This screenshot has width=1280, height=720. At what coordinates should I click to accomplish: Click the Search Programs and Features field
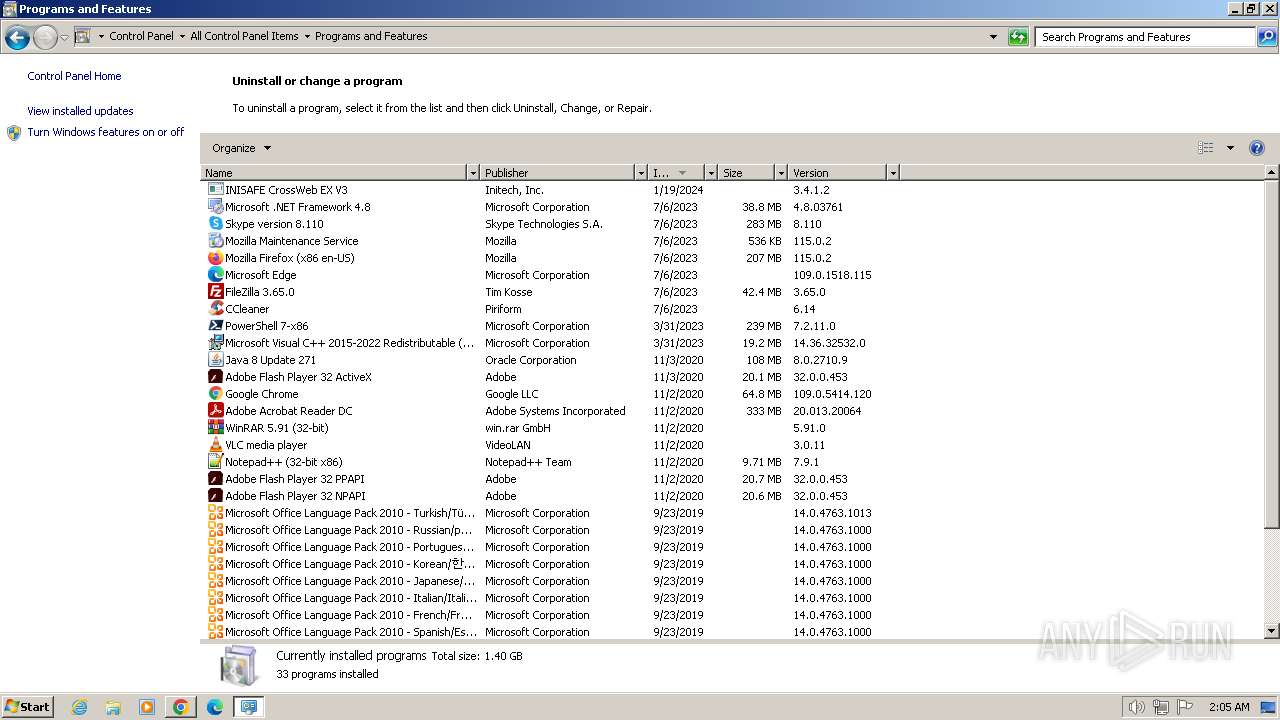(x=1145, y=37)
